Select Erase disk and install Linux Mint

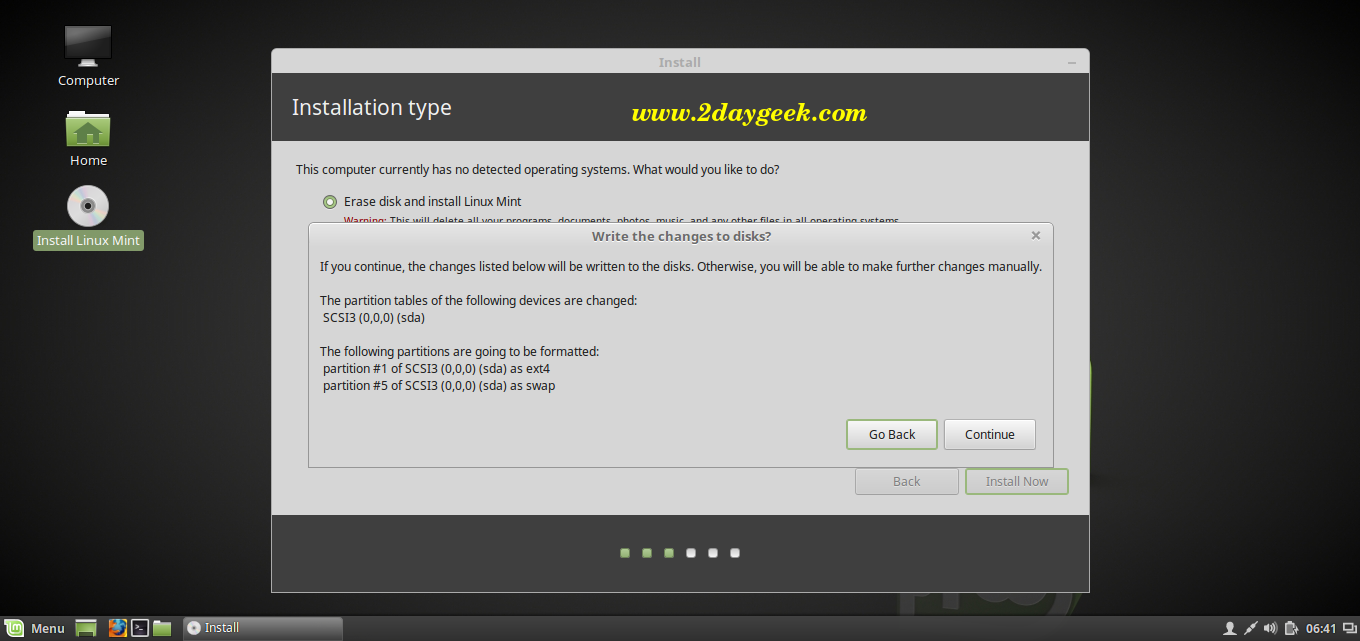pyautogui.click(x=330, y=201)
